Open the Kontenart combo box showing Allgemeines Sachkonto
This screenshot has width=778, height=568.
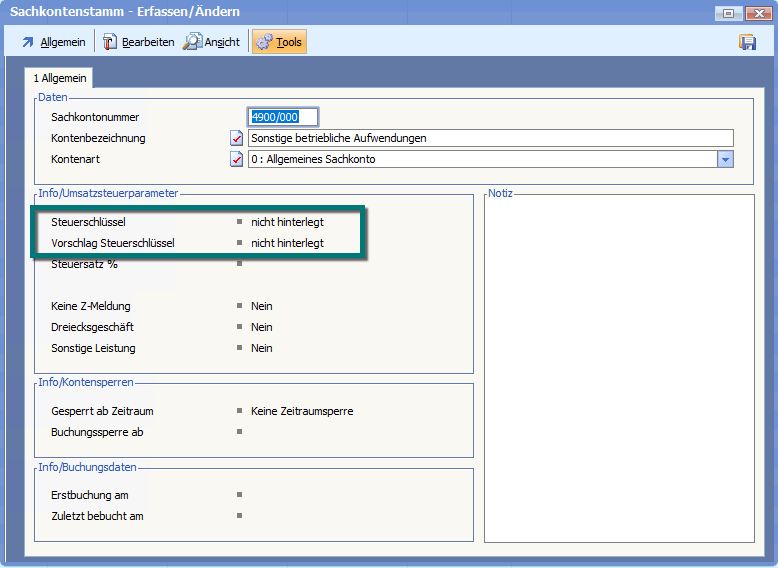click(480, 159)
